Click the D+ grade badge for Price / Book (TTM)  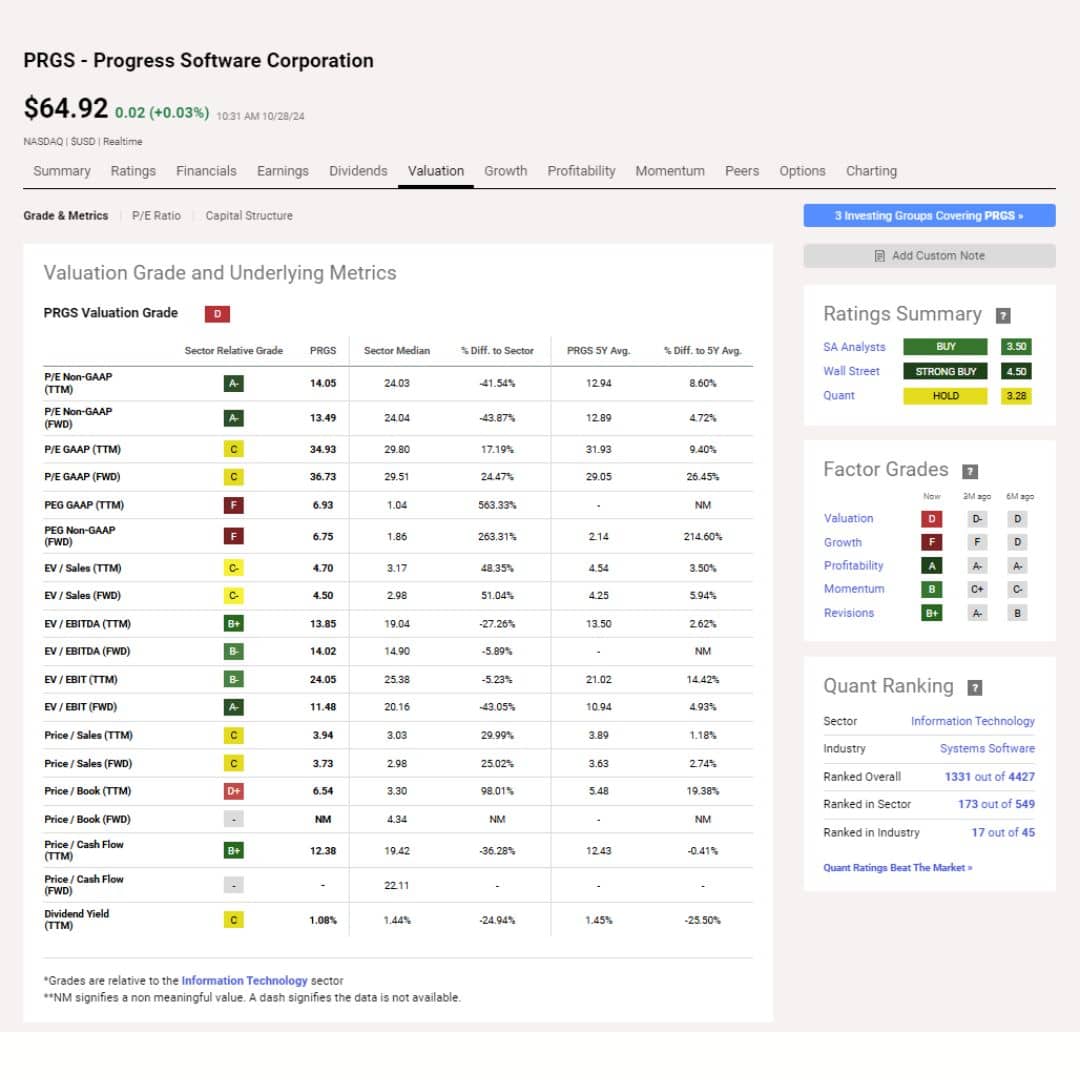pyautogui.click(x=233, y=791)
